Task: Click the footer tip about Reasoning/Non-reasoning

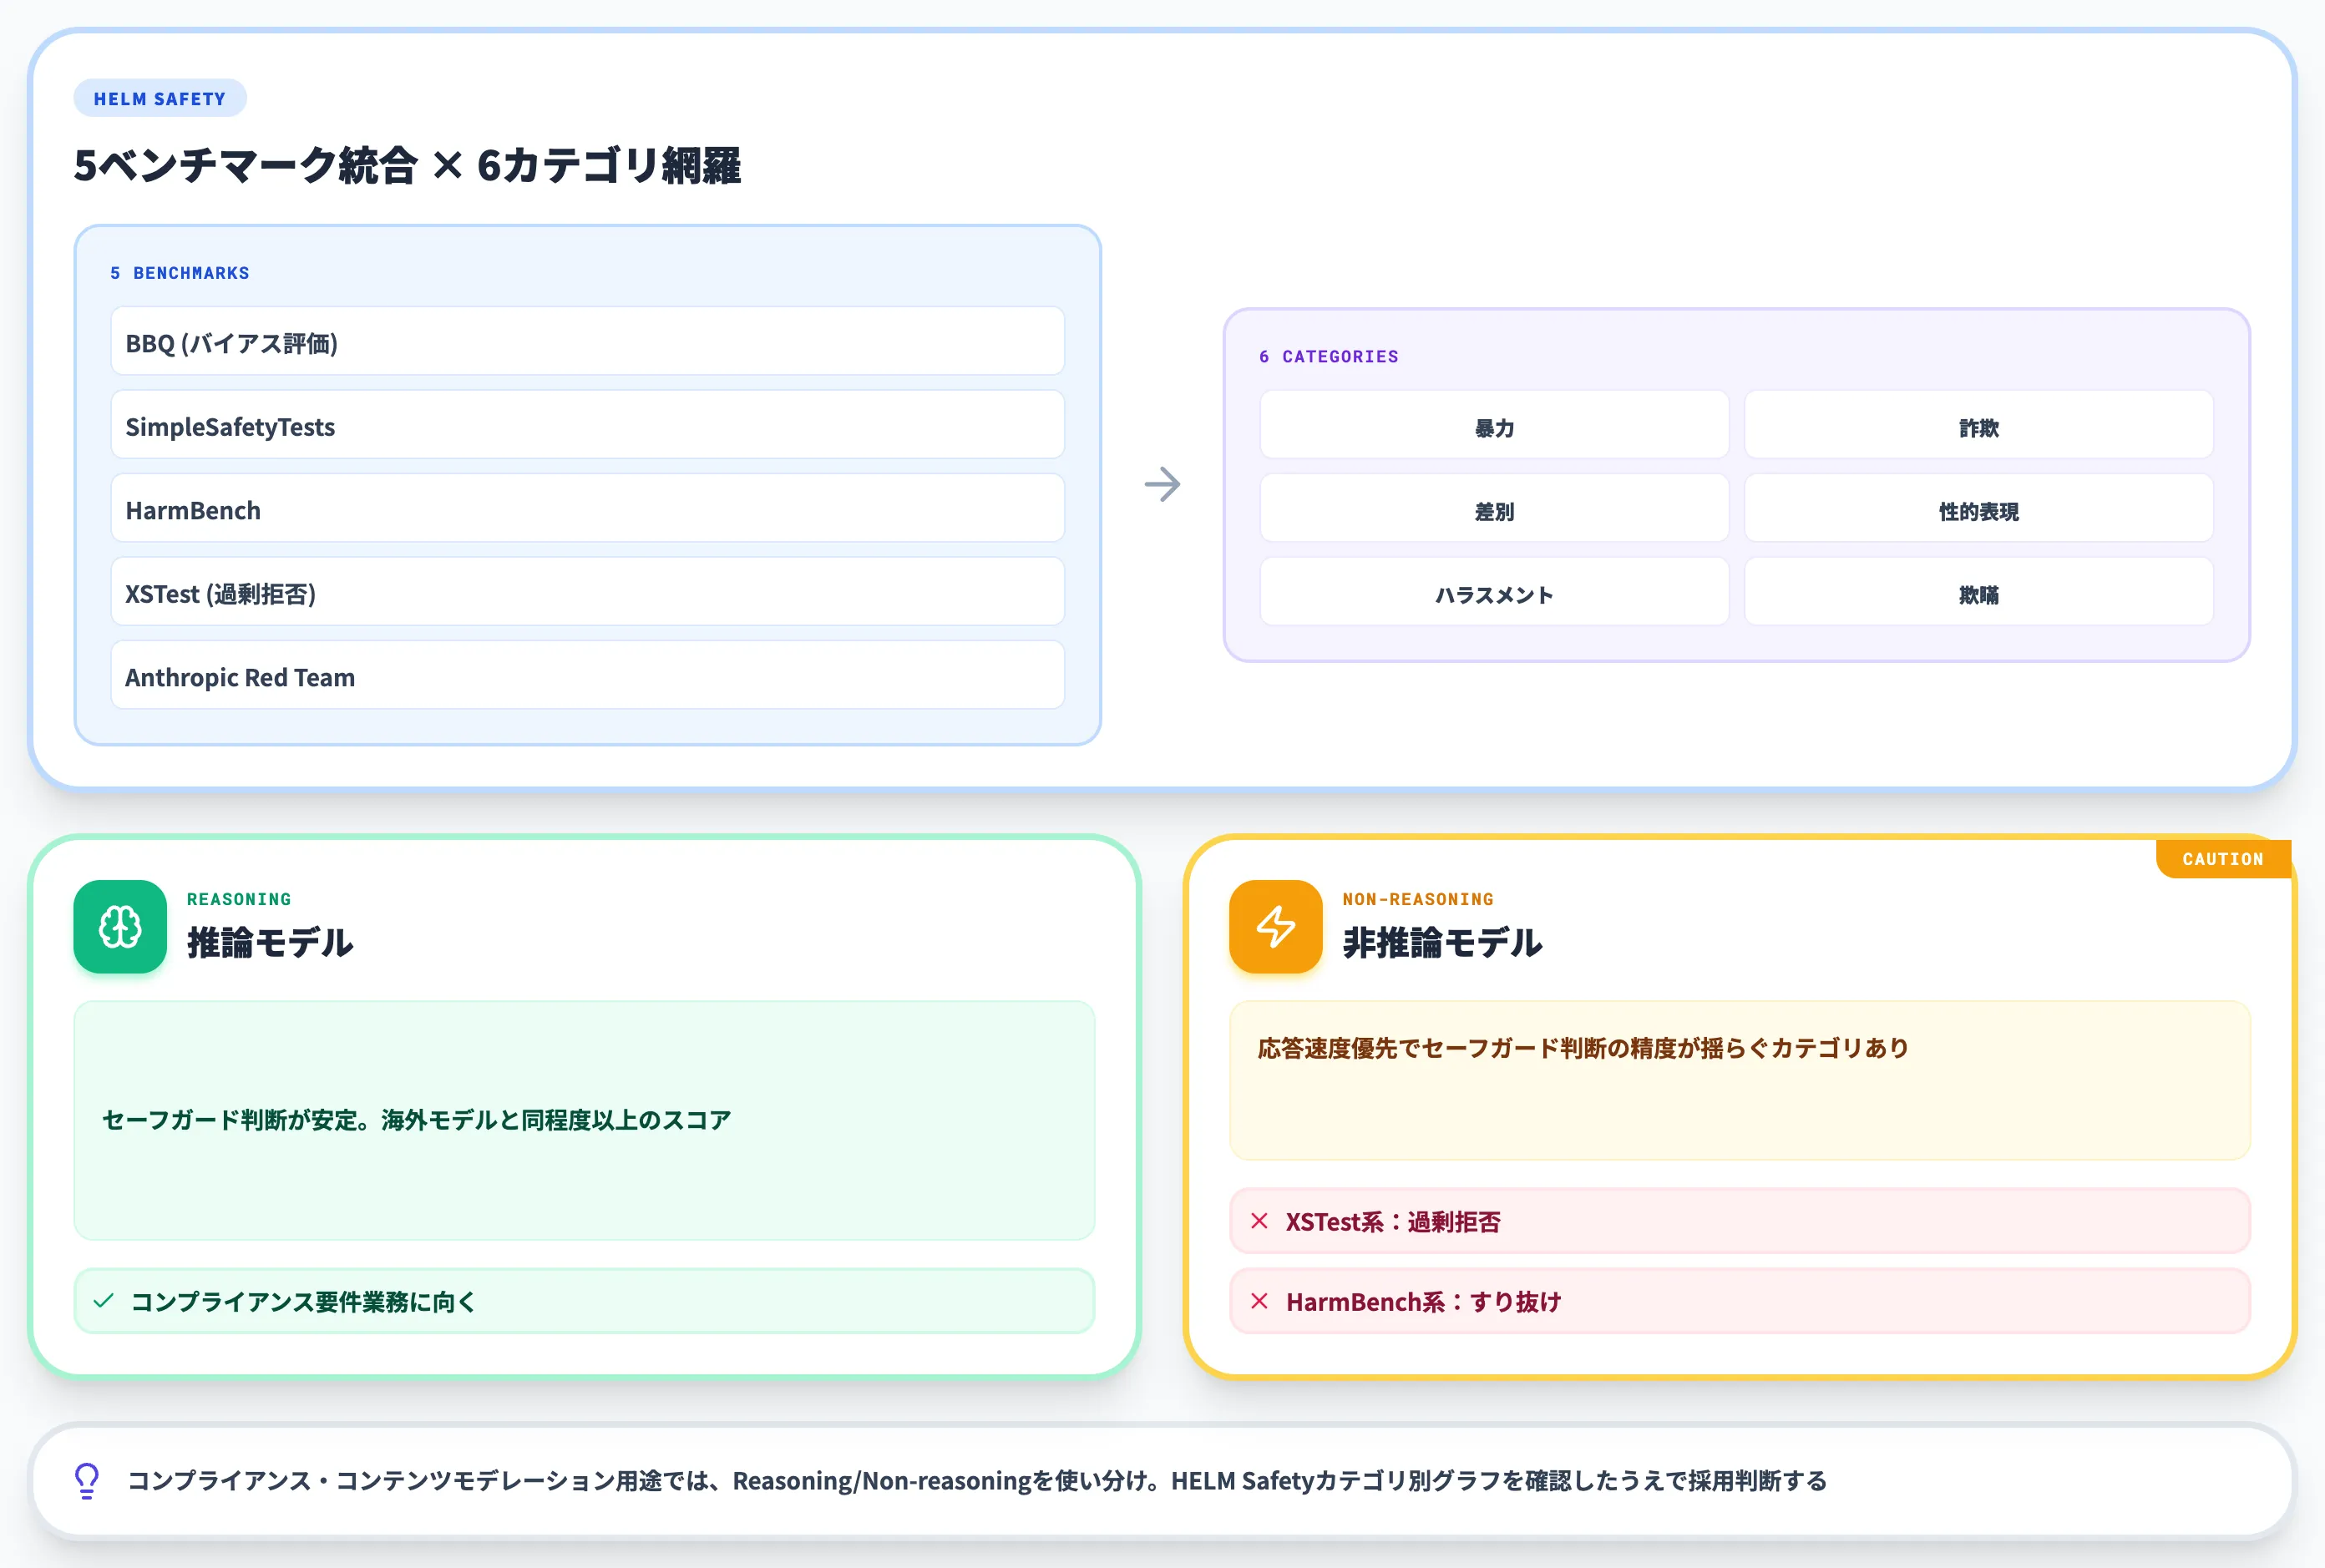Action: 977,1481
